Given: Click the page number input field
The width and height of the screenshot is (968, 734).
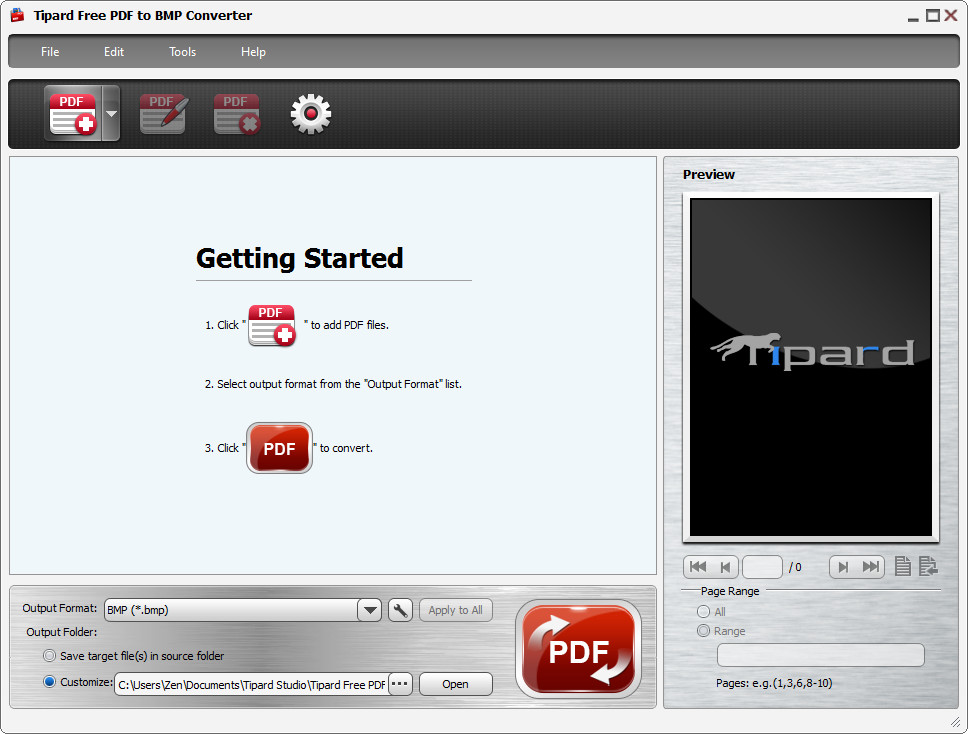Looking at the screenshot, I should click(x=763, y=567).
